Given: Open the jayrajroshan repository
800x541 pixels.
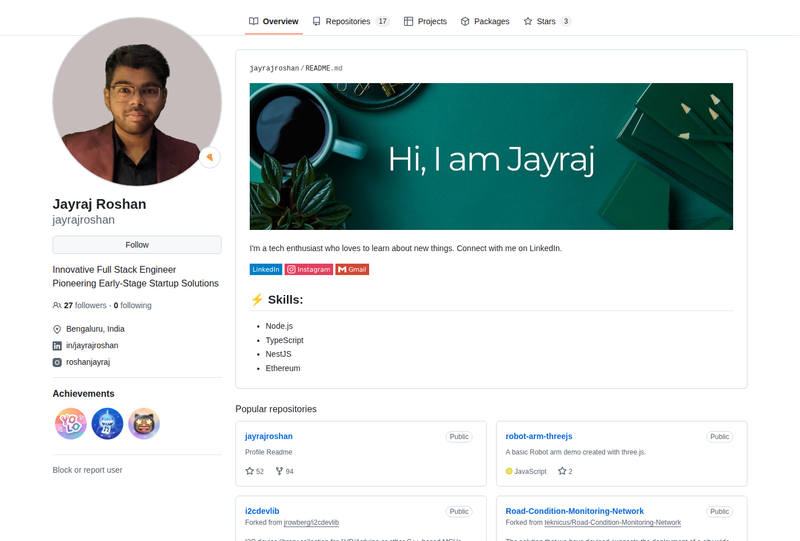Looking at the screenshot, I should 269,436.
